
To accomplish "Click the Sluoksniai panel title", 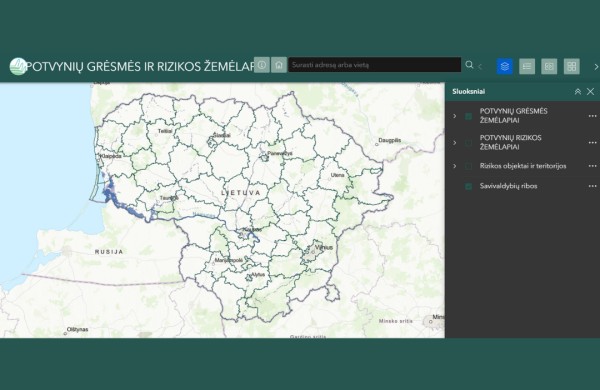I will (x=468, y=91).
